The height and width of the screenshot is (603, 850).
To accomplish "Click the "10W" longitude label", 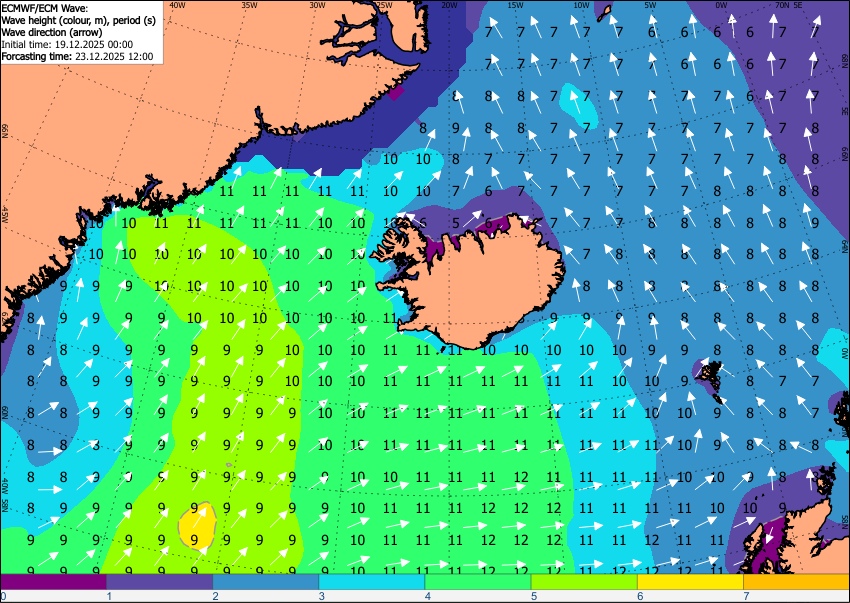I will (x=581, y=5).
